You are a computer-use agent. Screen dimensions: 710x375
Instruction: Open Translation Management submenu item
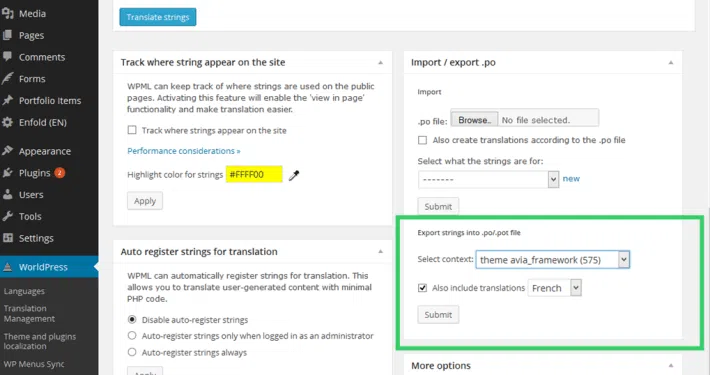29,313
